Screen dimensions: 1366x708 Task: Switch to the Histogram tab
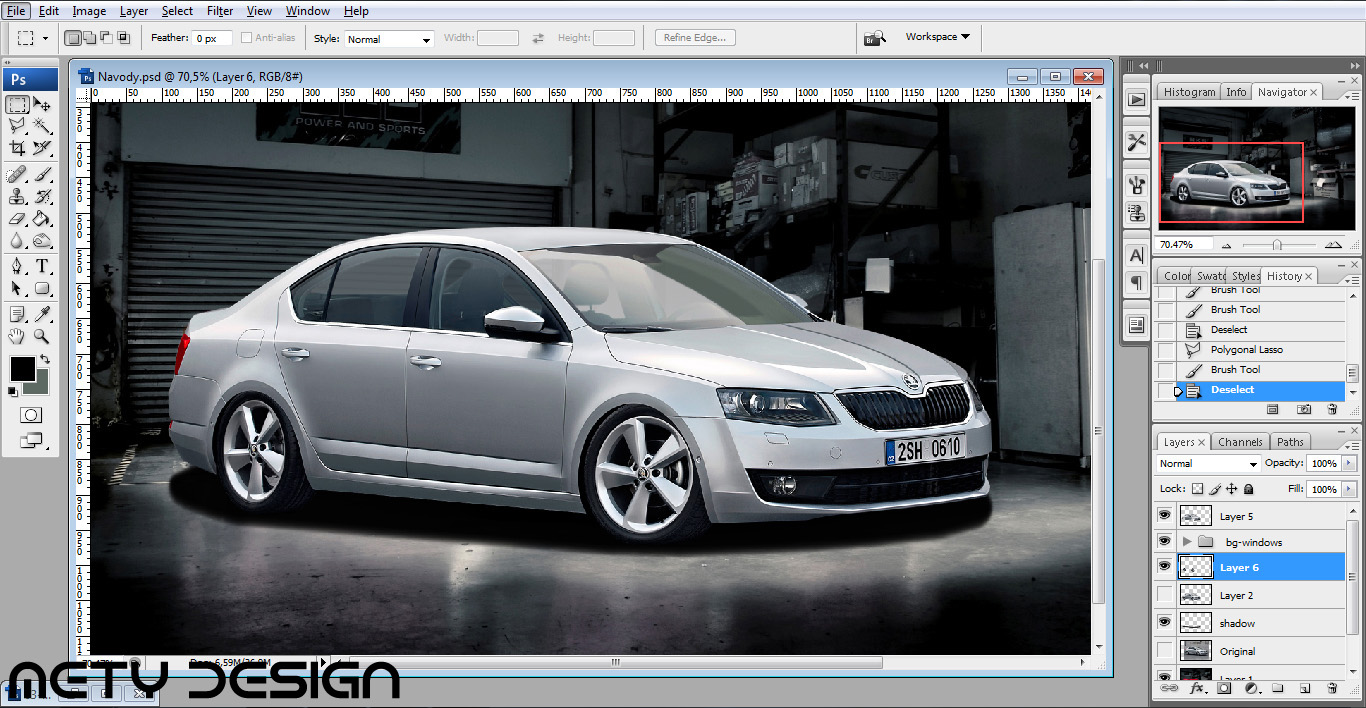click(x=1189, y=92)
